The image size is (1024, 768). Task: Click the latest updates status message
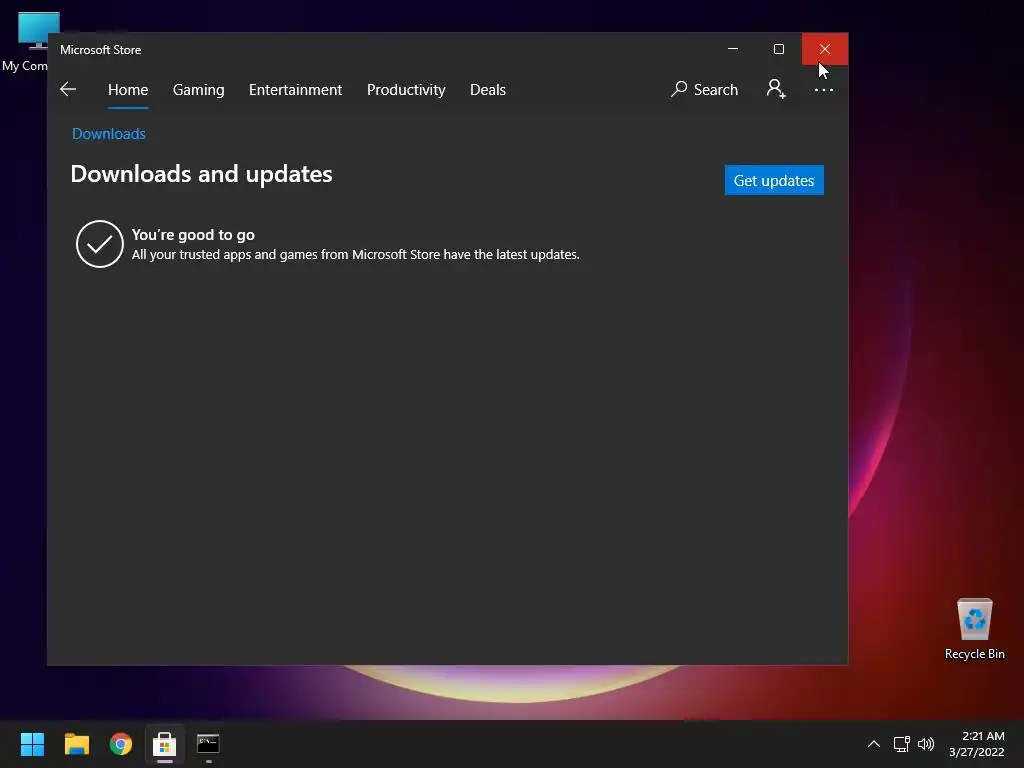355,255
